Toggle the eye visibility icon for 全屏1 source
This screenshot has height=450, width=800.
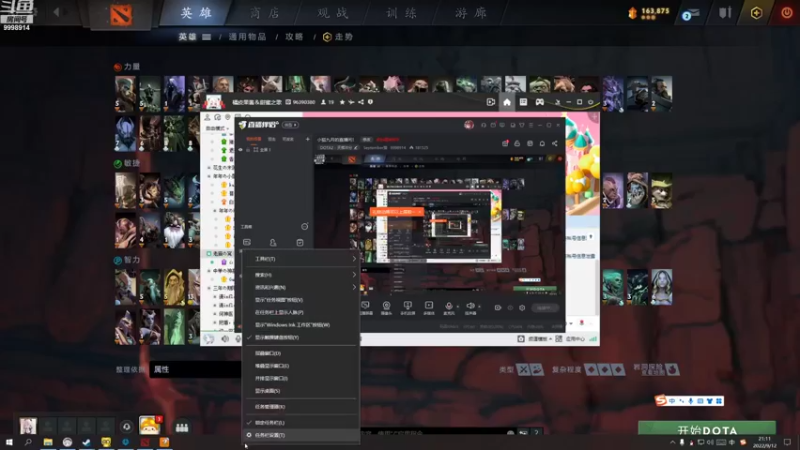pyautogui.click(x=241, y=150)
